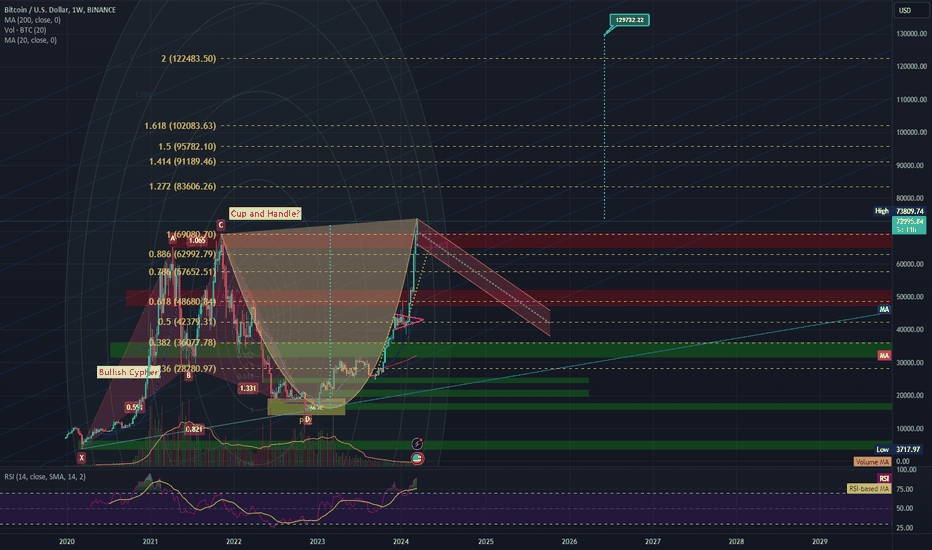Click the C point marker of the pattern
This screenshot has width=932, height=550.
pyautogui.click(x=221, y=225)
